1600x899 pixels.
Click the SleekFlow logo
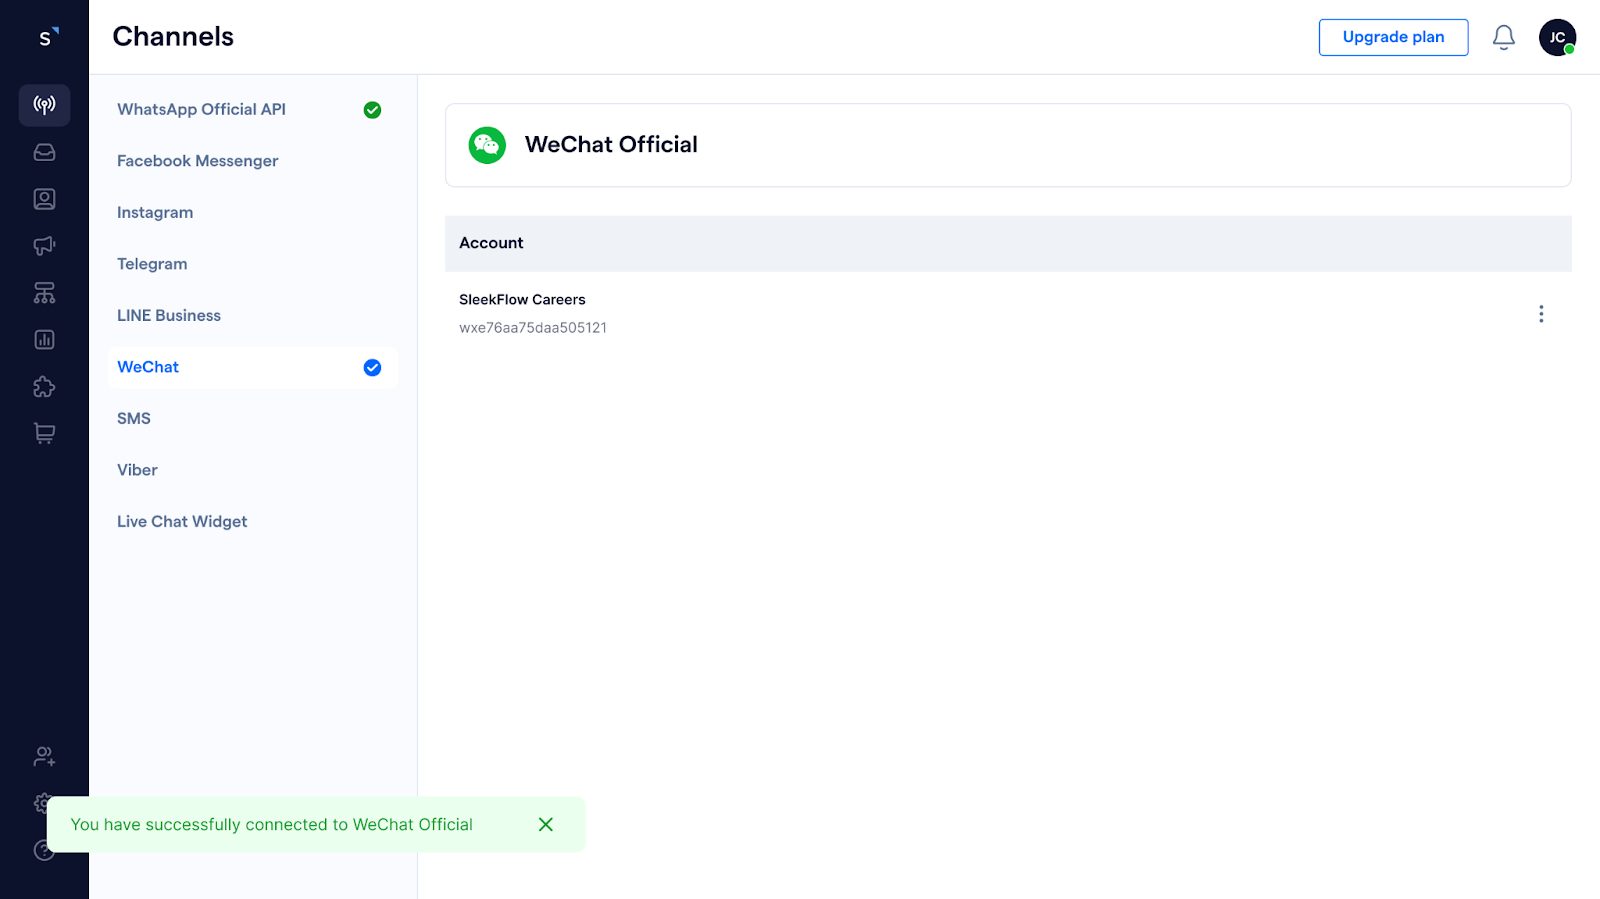click(x=48, y=37)
